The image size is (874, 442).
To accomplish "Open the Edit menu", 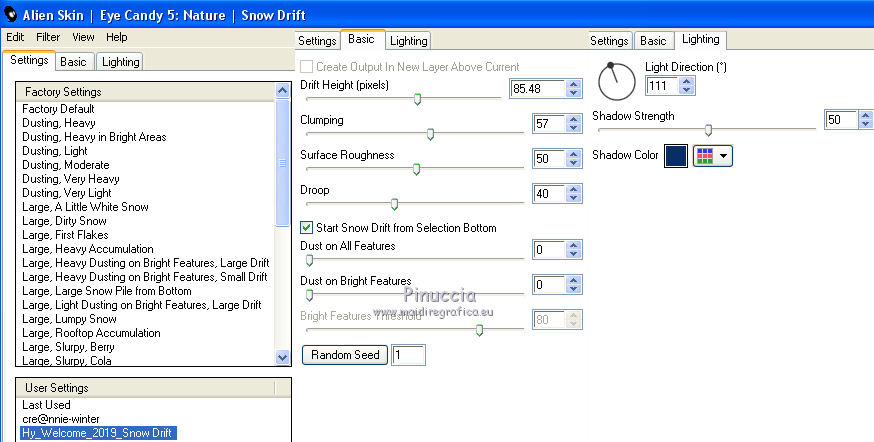I will (15, 37).
